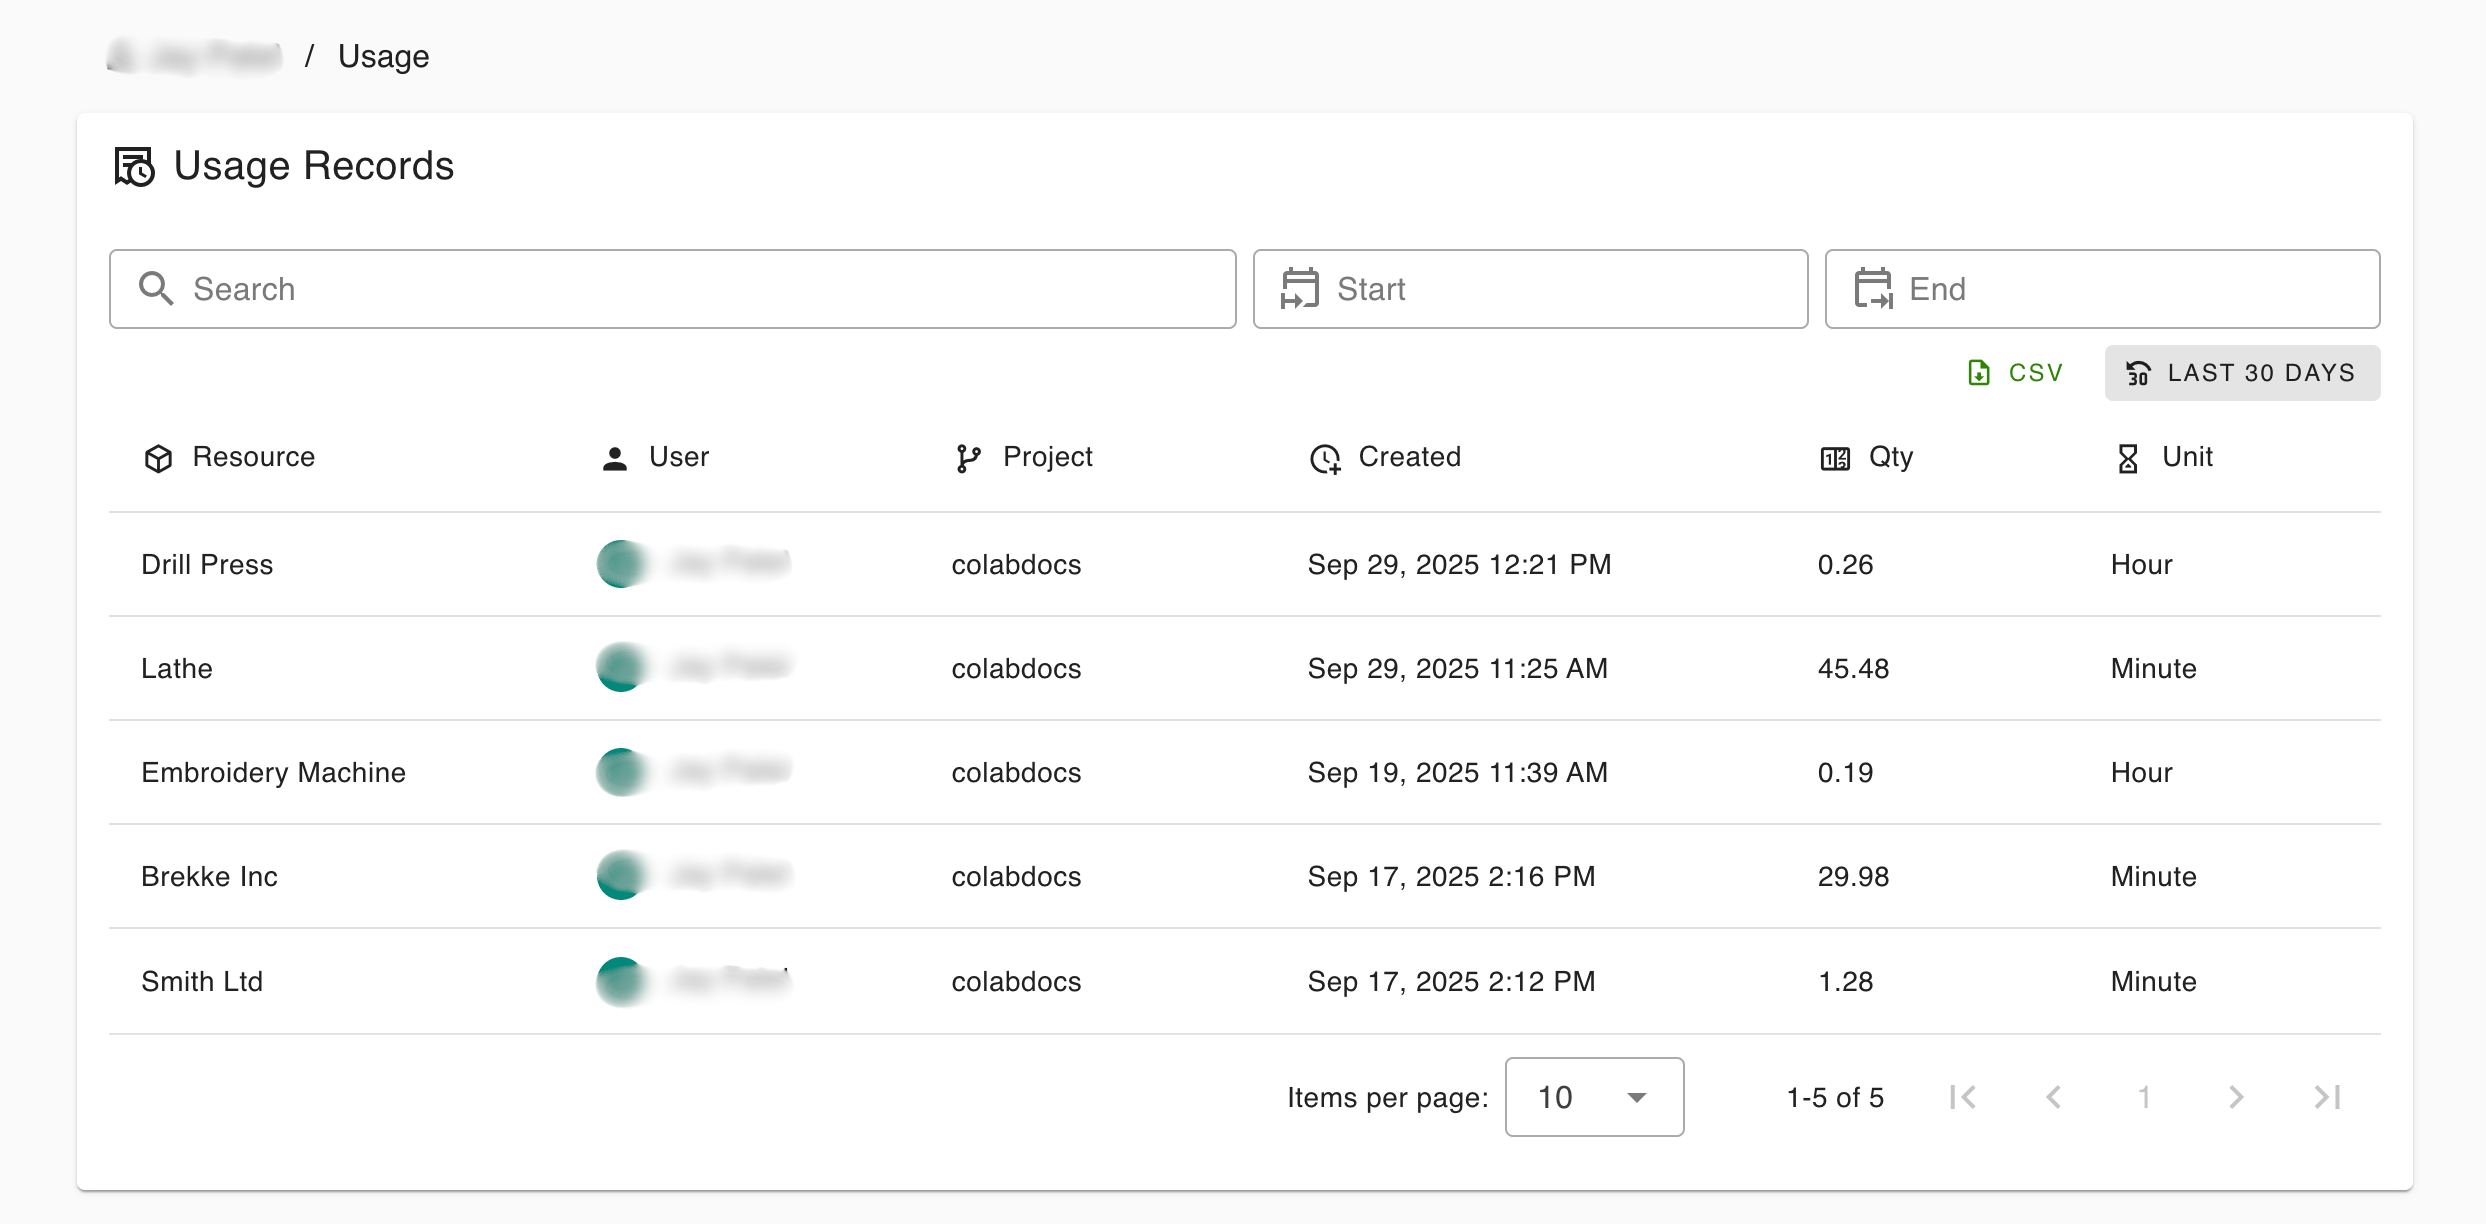Click the Resource column cube icon

[x=158, y=458]
